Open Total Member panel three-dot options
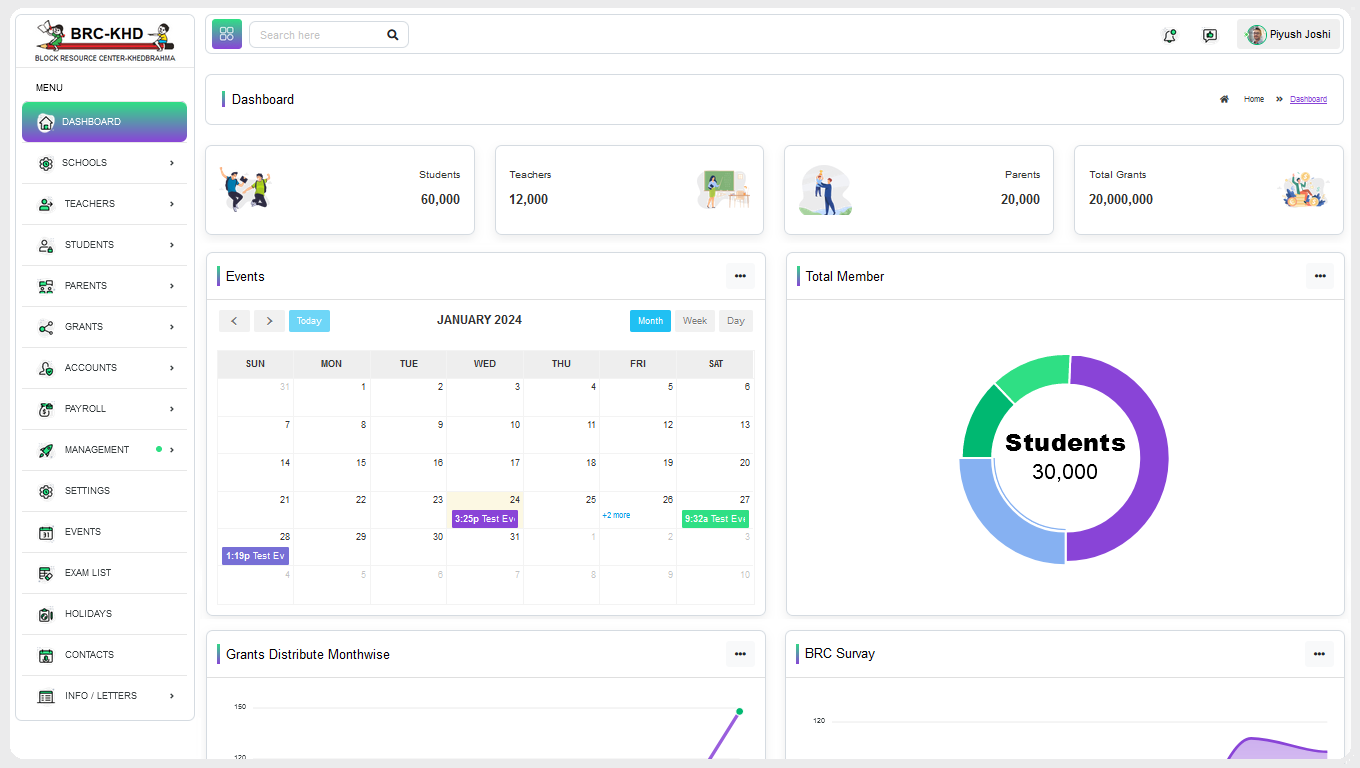The height and width of the screenshot is (768, 1360). 1320,276
